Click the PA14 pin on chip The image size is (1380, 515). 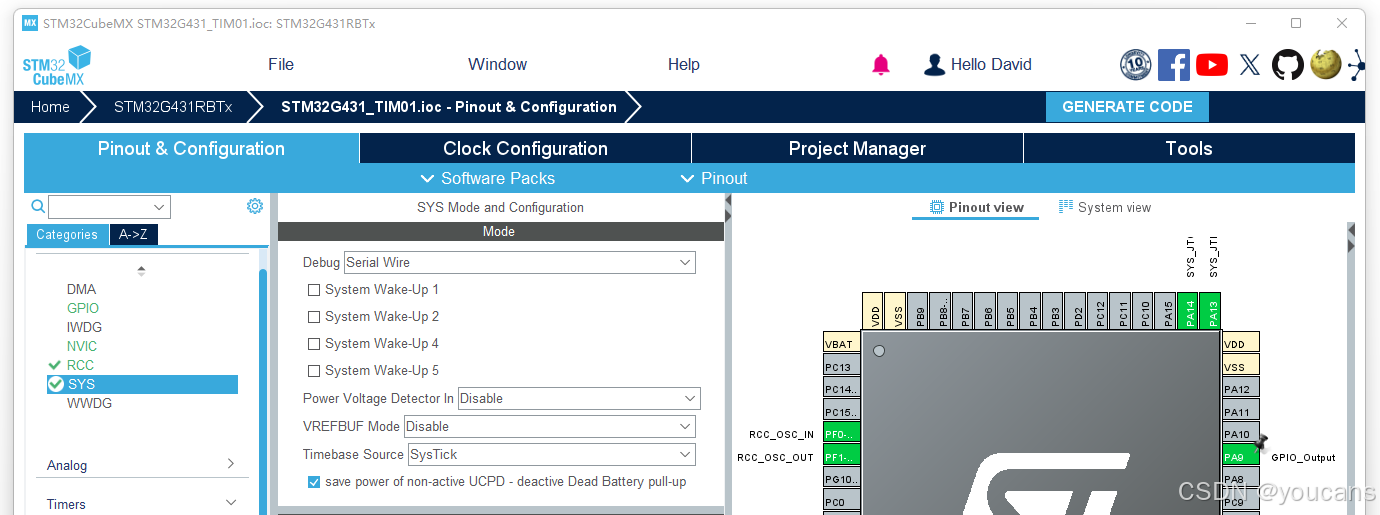click(x=1188, y=312)
